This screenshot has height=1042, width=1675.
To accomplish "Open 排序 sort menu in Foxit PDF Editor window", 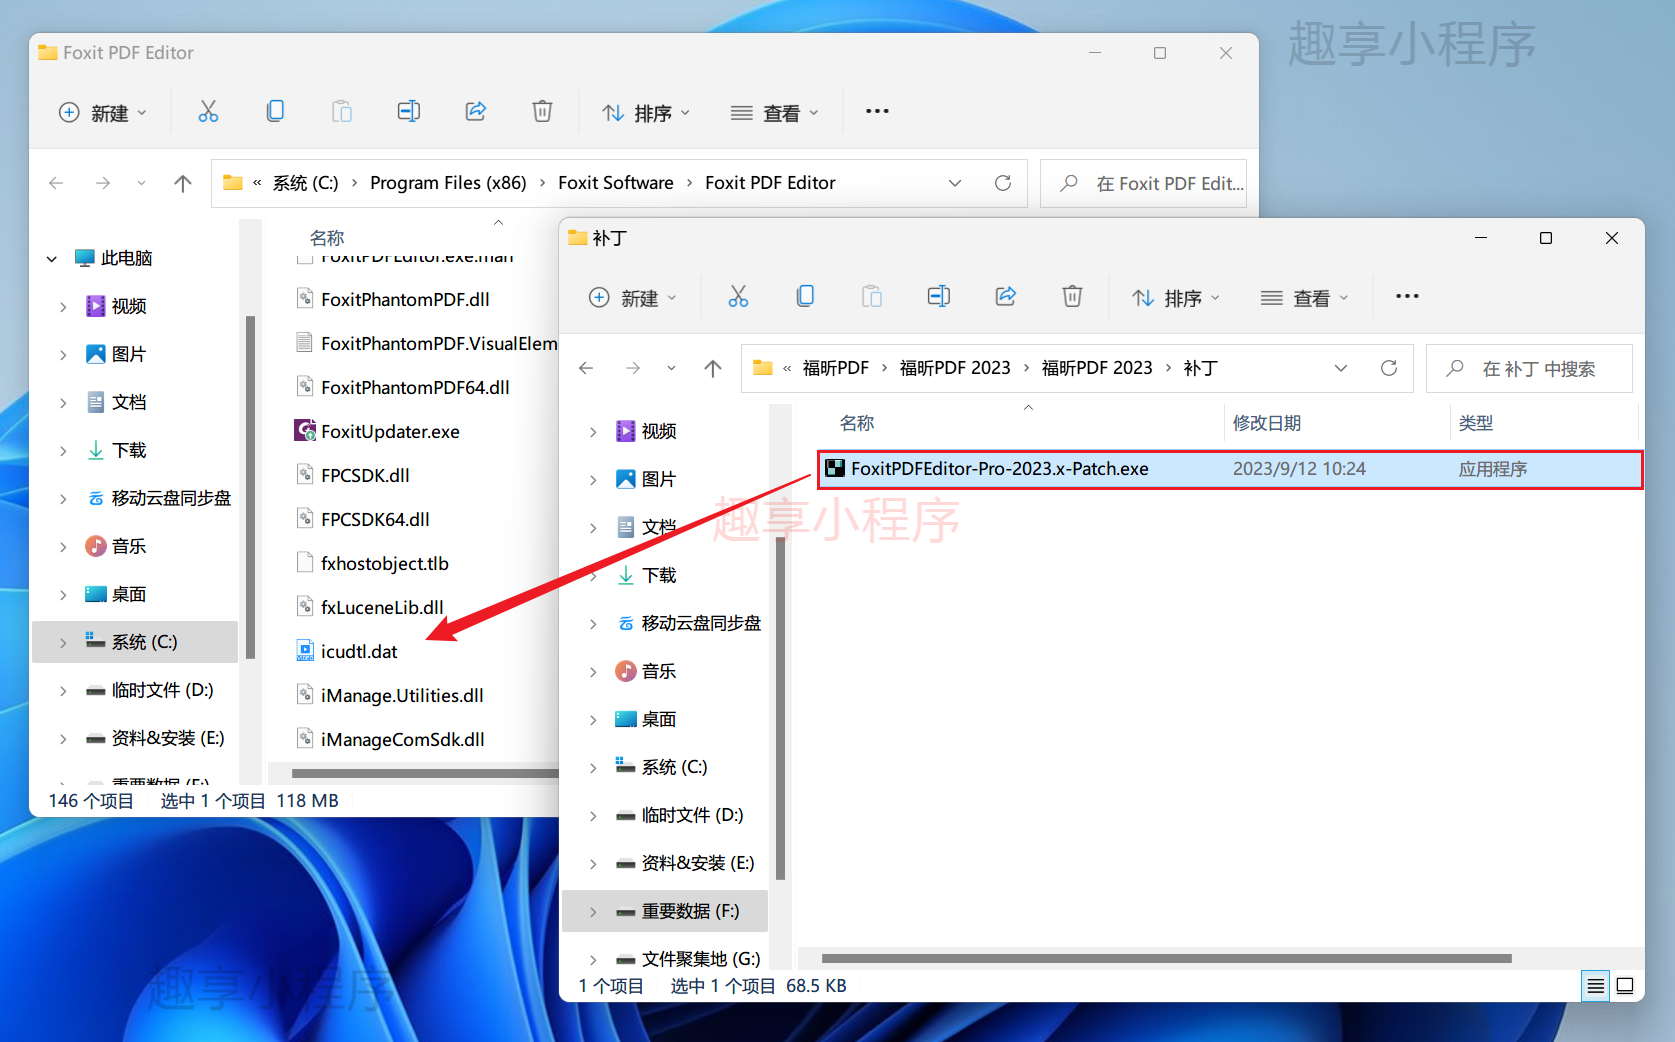I will (645, 112).
